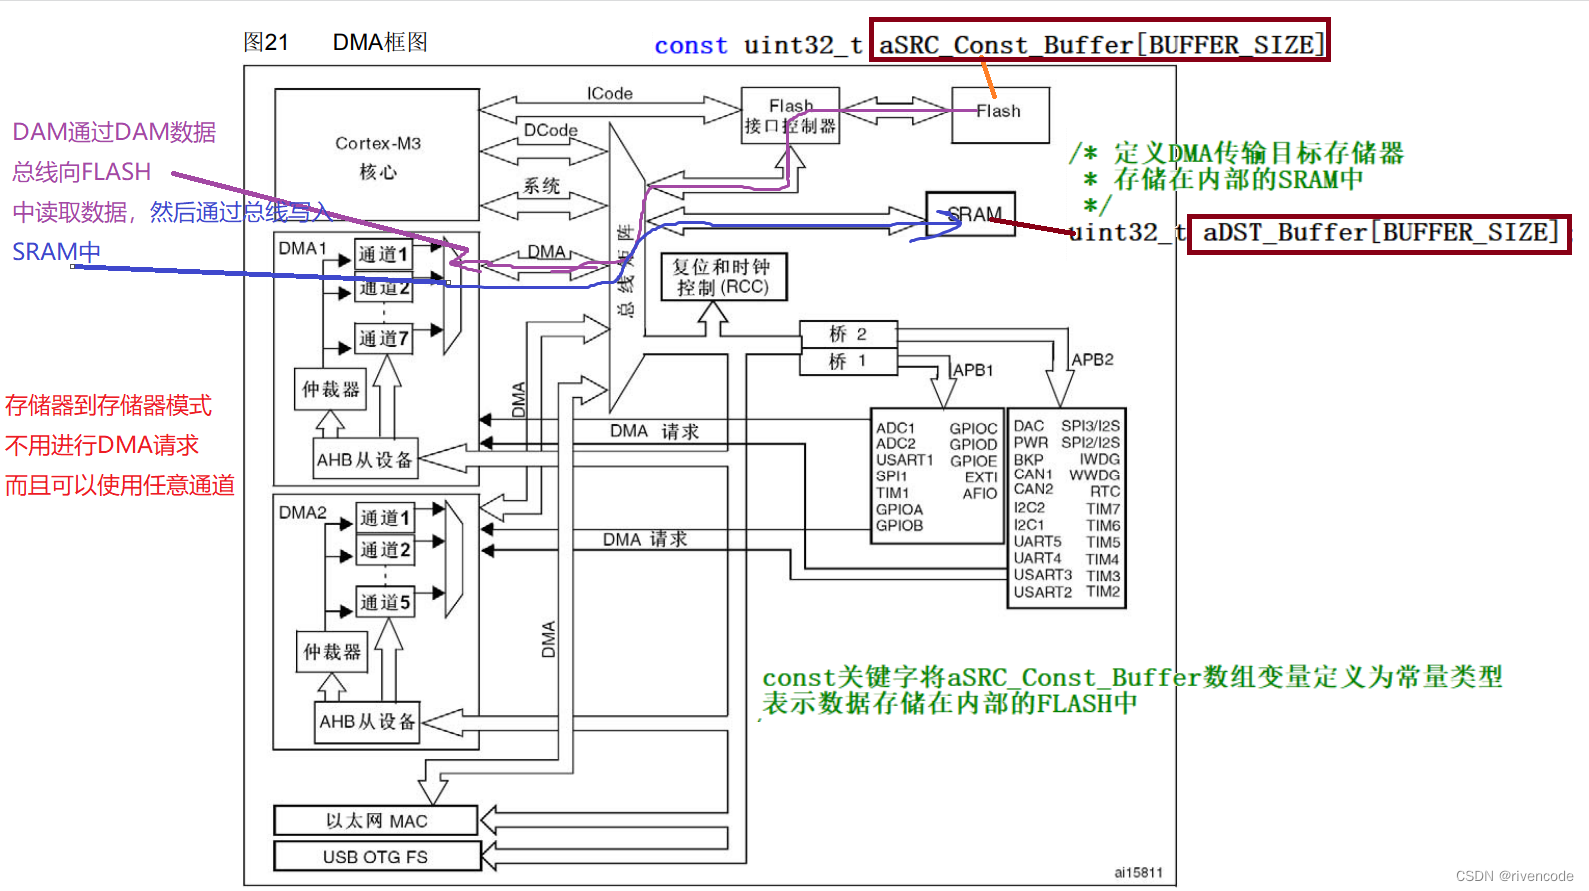
Task: Click the 'I2C2' peripheral entry
Action: coord(1029,507)
